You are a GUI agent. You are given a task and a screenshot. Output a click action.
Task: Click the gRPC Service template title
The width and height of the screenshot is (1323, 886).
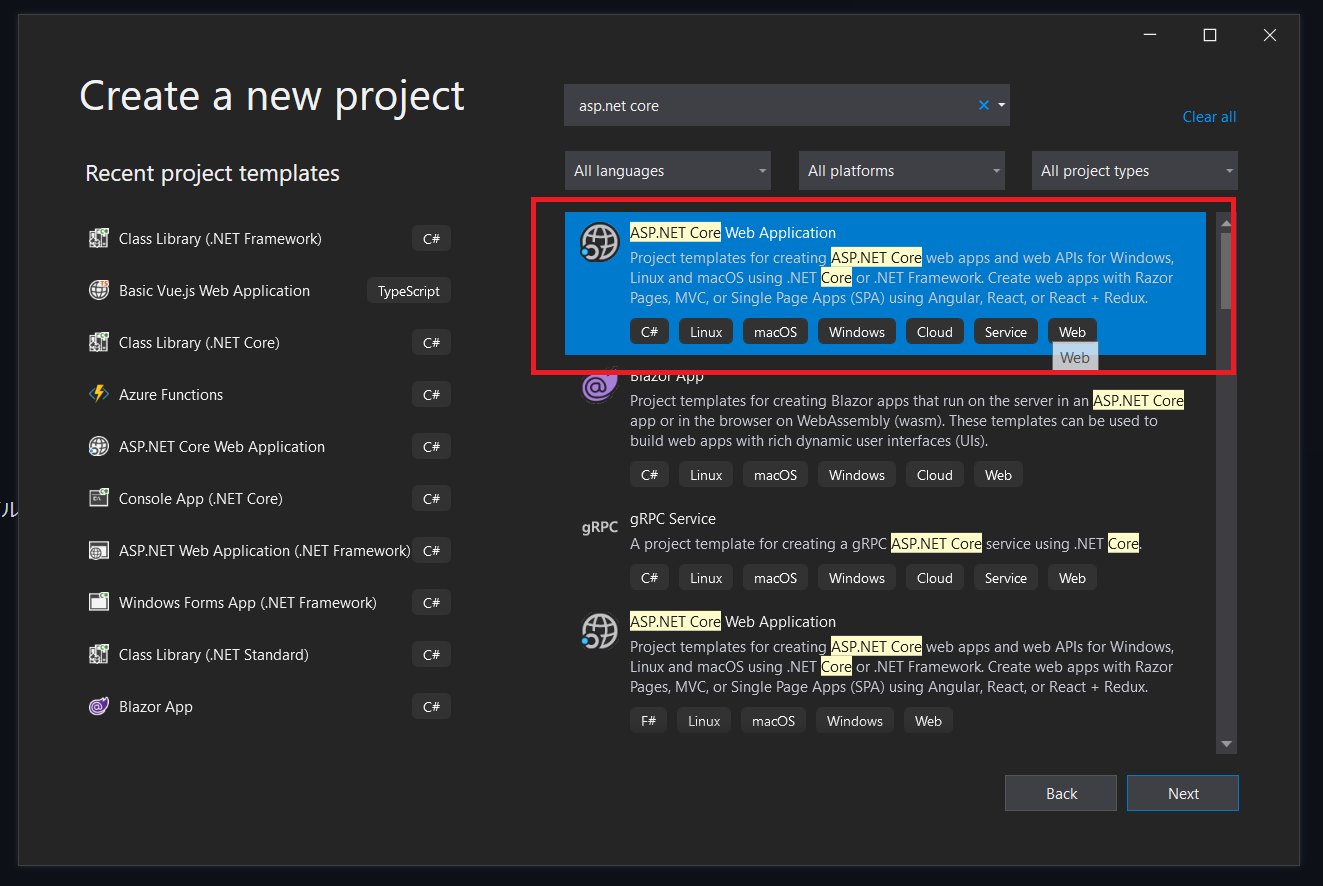(673, 519)
